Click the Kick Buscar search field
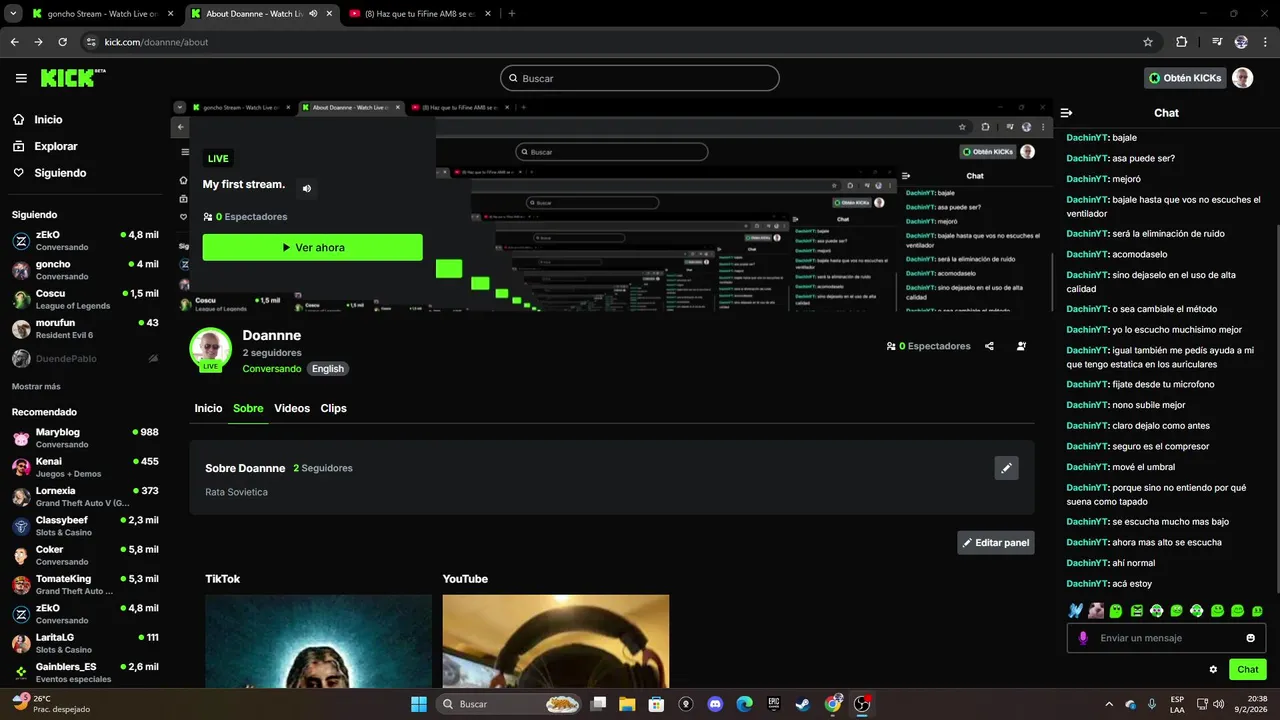1280x720 pixels. (640, 78)
